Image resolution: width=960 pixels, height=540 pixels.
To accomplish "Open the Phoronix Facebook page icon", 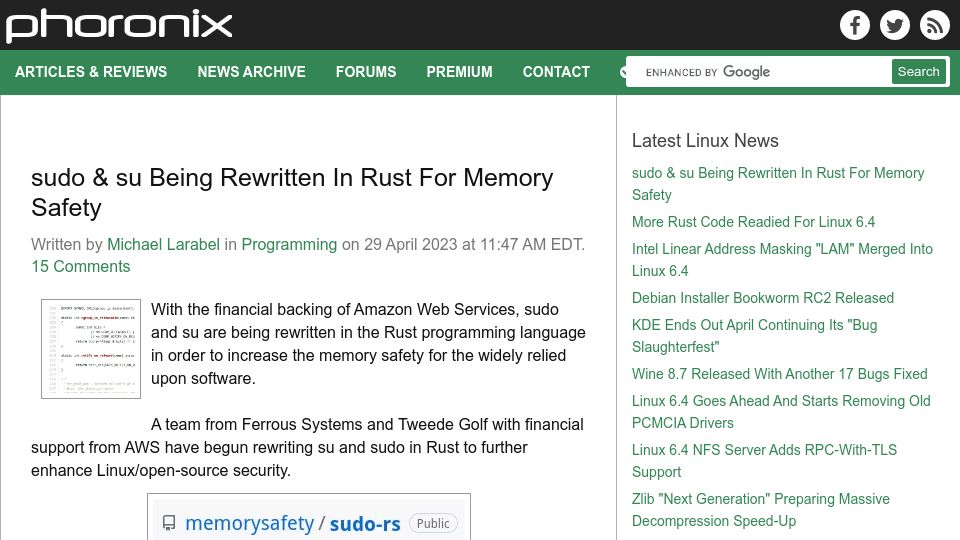I will pos(855,25).
